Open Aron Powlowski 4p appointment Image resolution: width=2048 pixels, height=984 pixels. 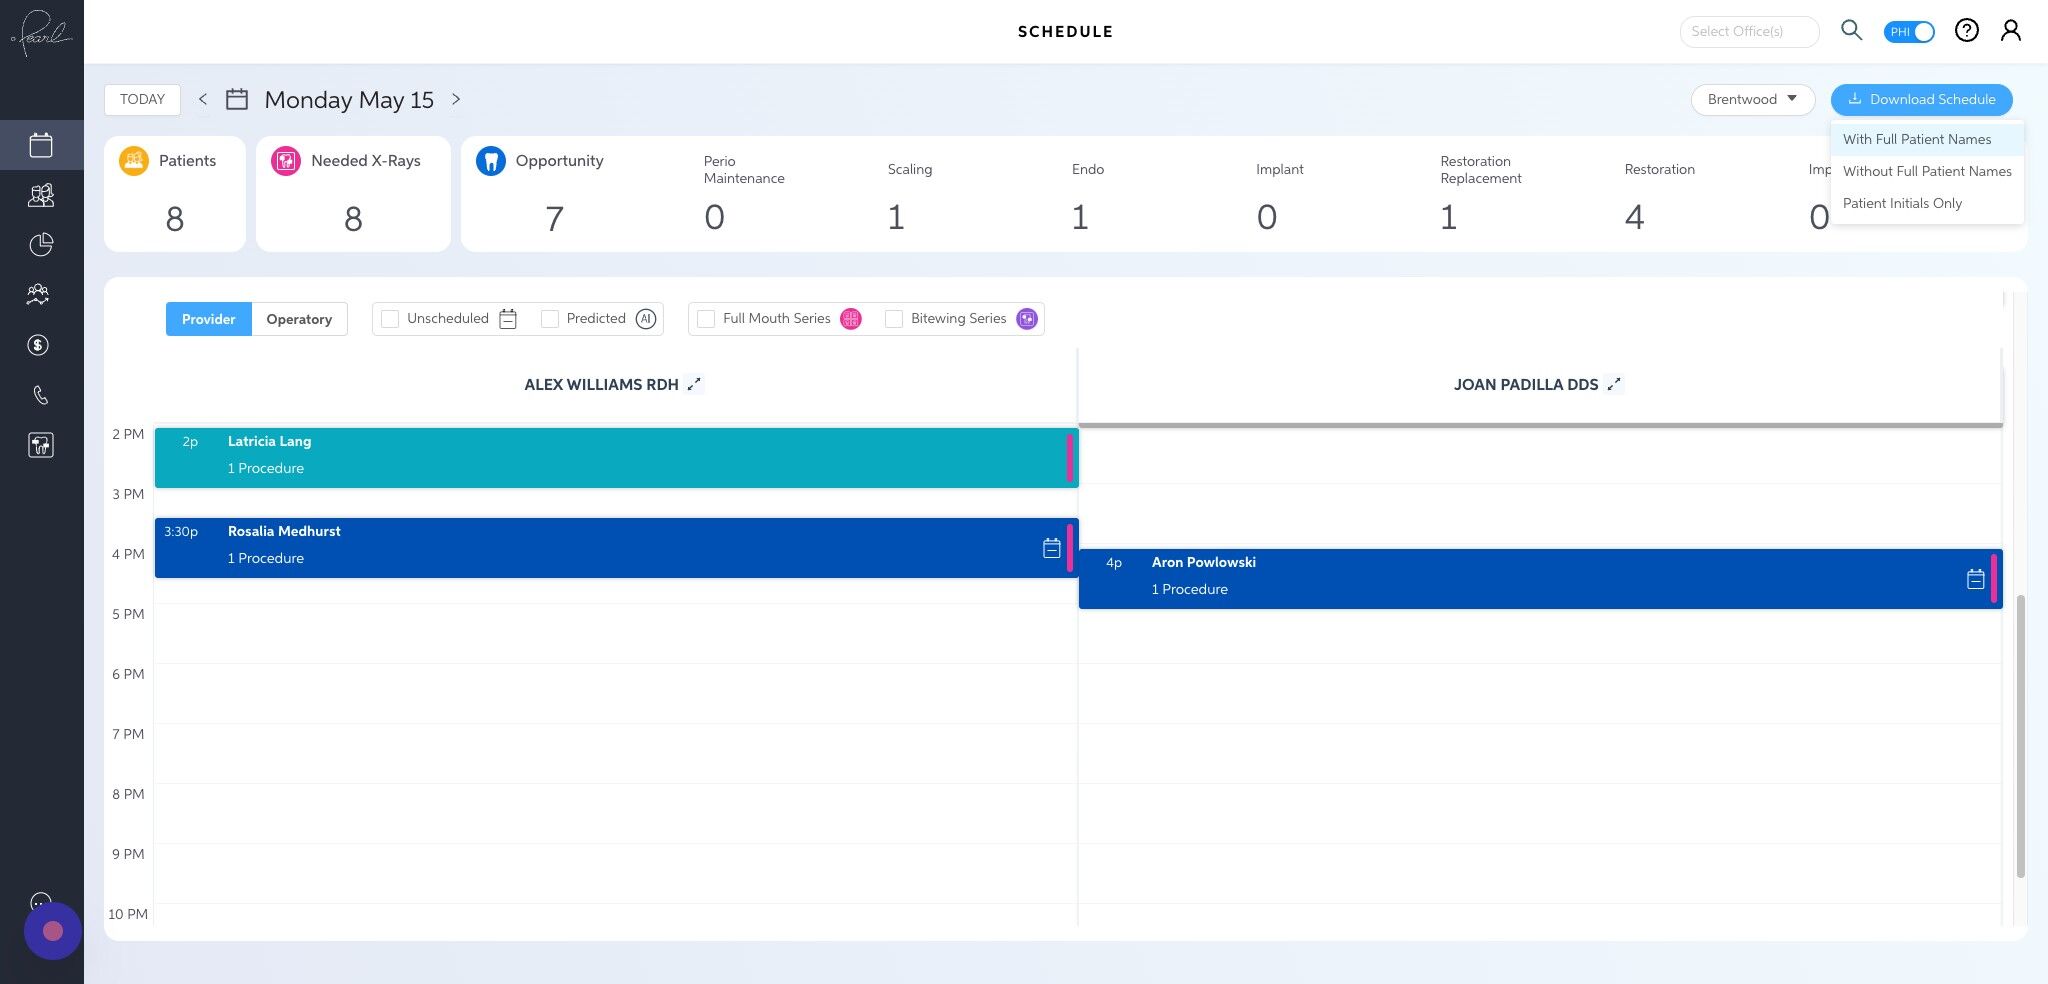(x=1540, y=579)
